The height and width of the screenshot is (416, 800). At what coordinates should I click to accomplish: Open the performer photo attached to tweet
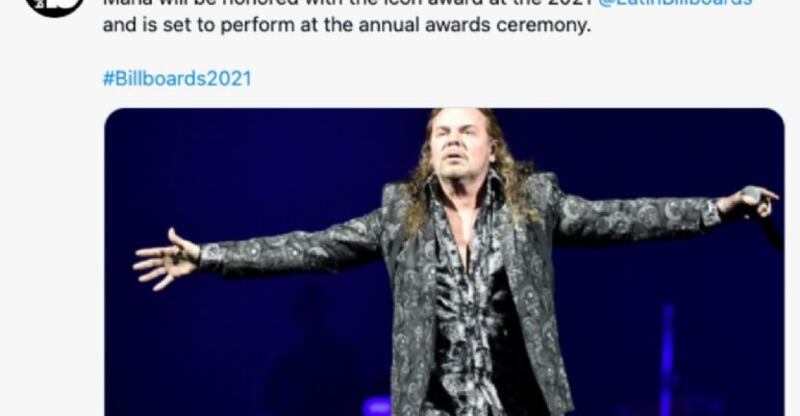(444, 262)
